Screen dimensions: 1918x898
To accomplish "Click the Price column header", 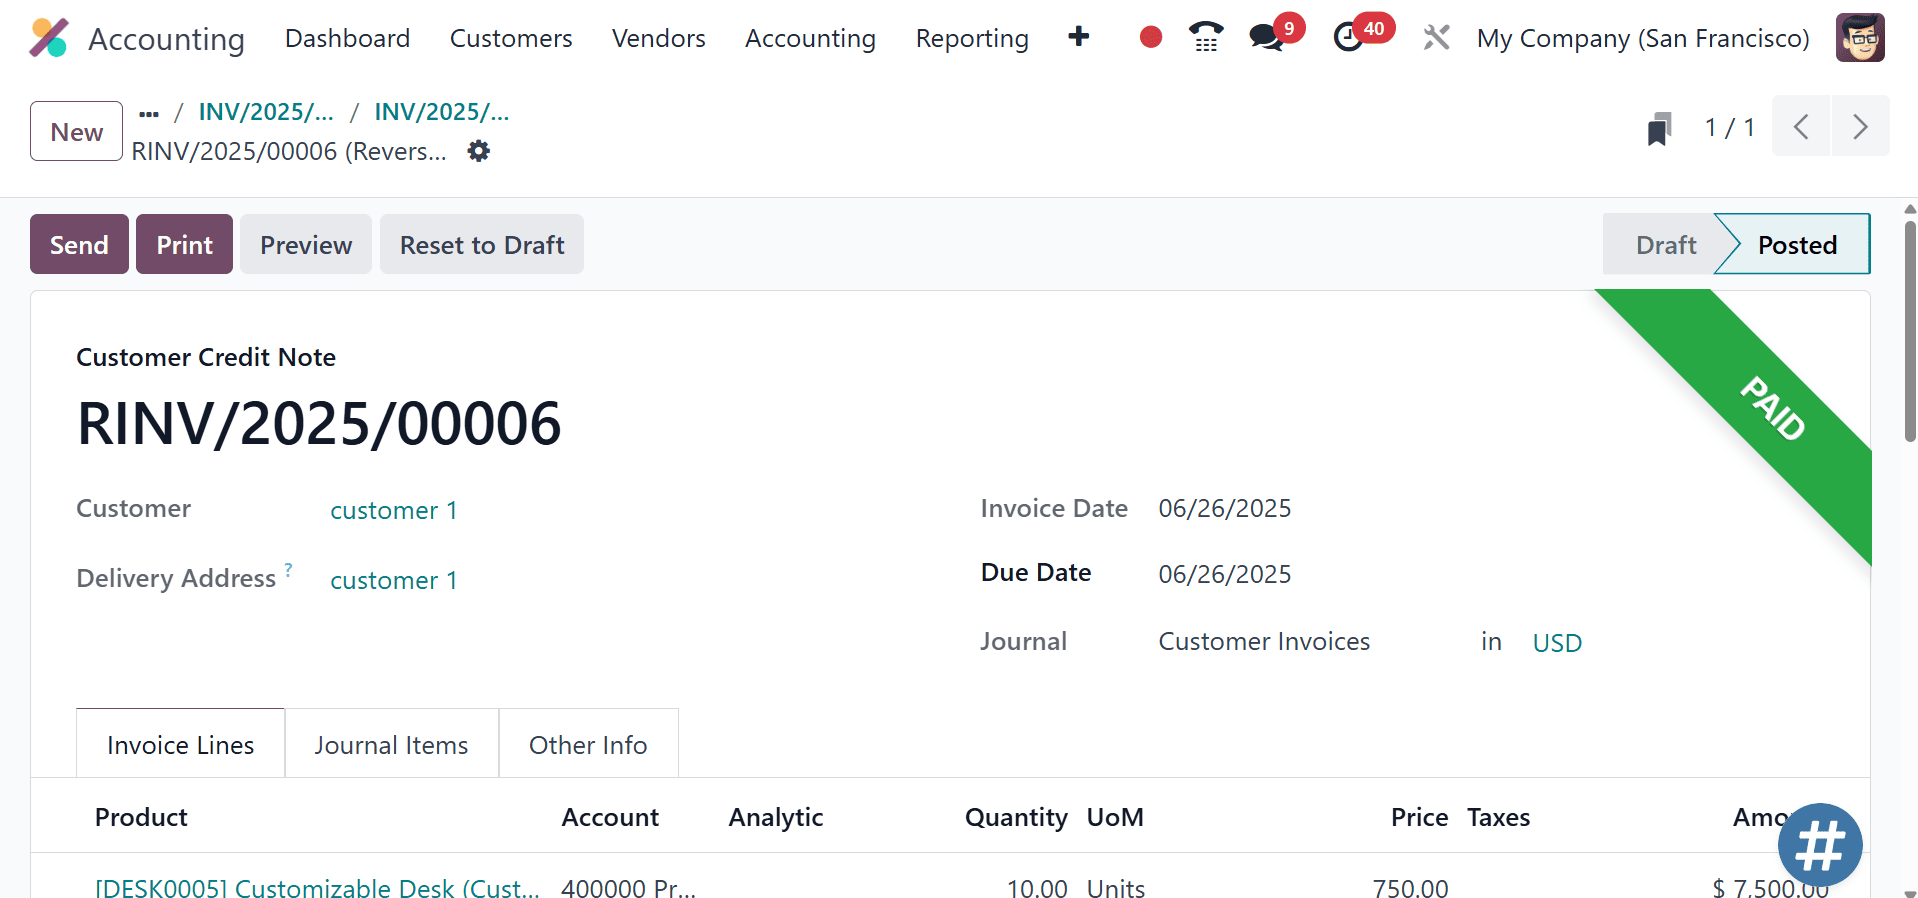I will click(x=1419, y=817).
